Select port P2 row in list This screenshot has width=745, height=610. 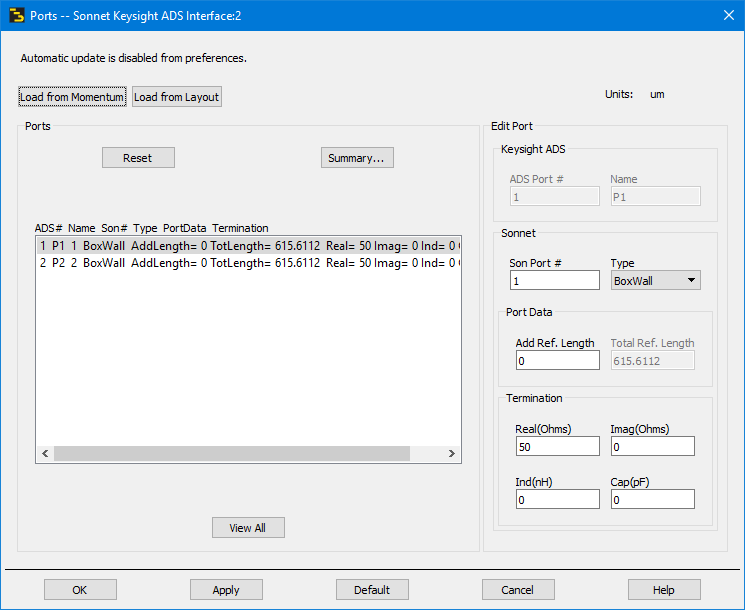(x=248, y=263)
